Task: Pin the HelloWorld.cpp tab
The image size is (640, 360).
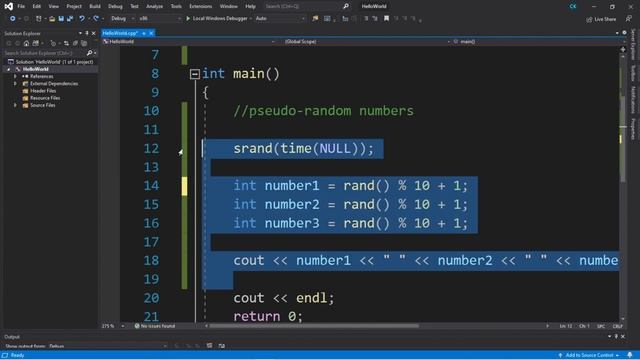Action: click(144, 33)
